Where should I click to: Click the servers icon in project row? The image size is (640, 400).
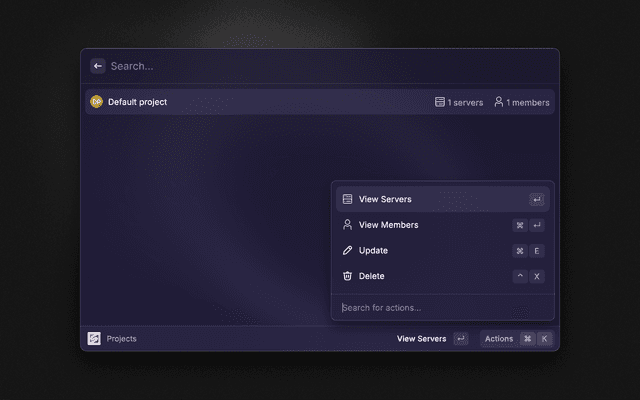tap(439, 102)
